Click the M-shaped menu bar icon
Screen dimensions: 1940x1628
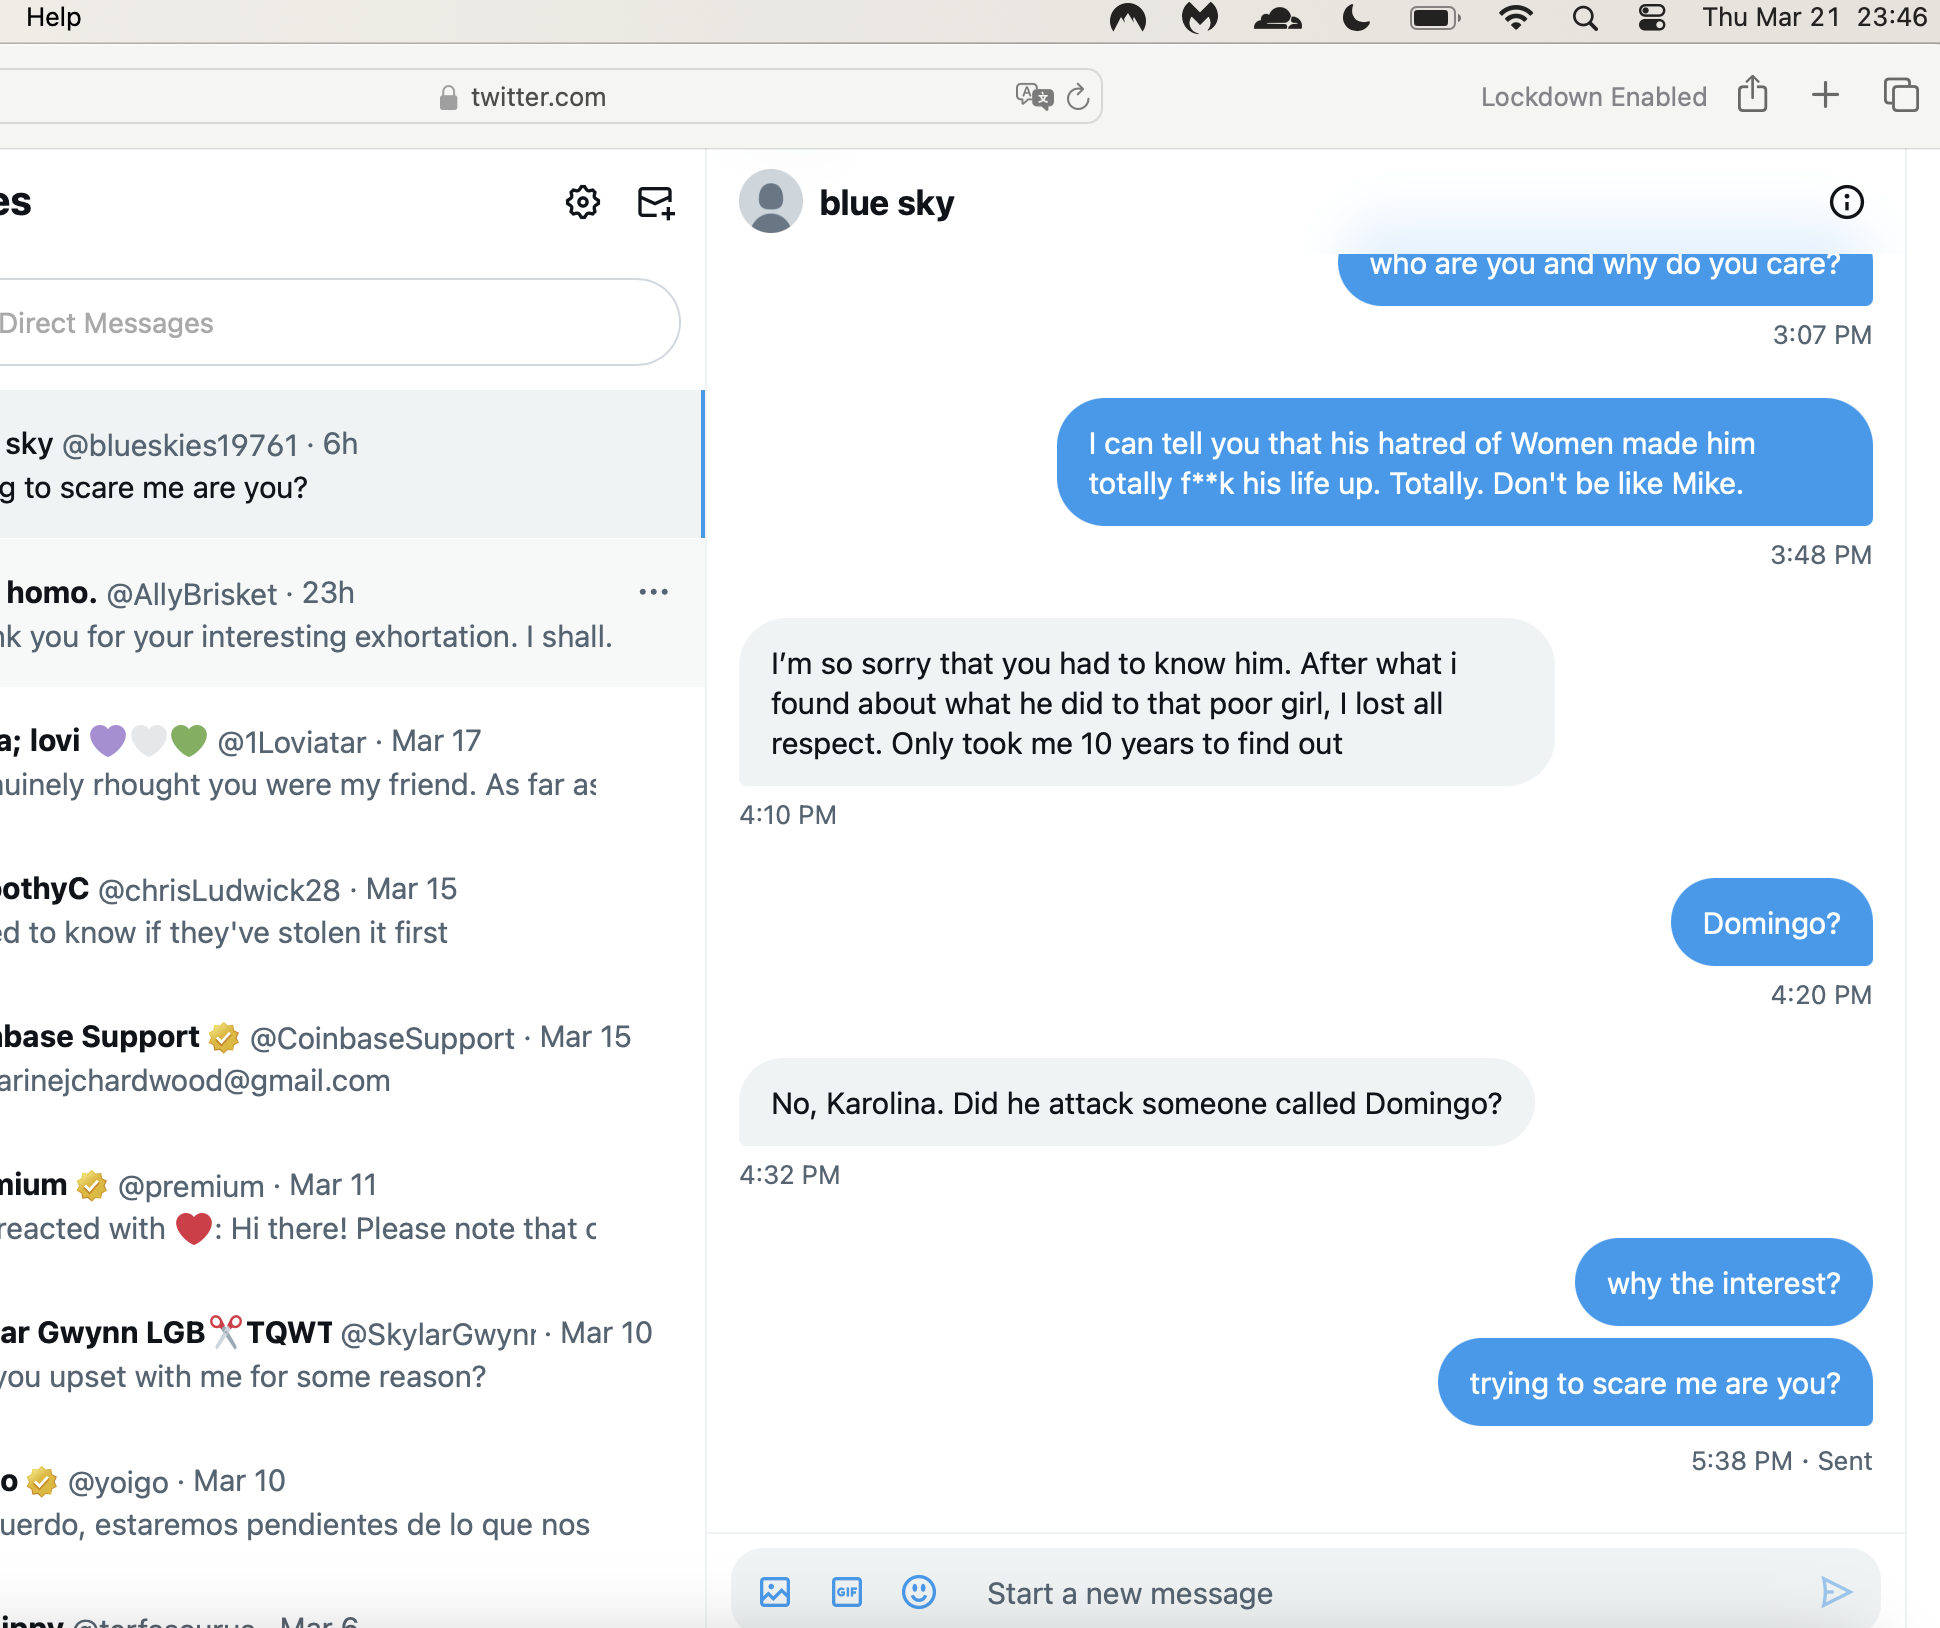[x=1200, y=18]
